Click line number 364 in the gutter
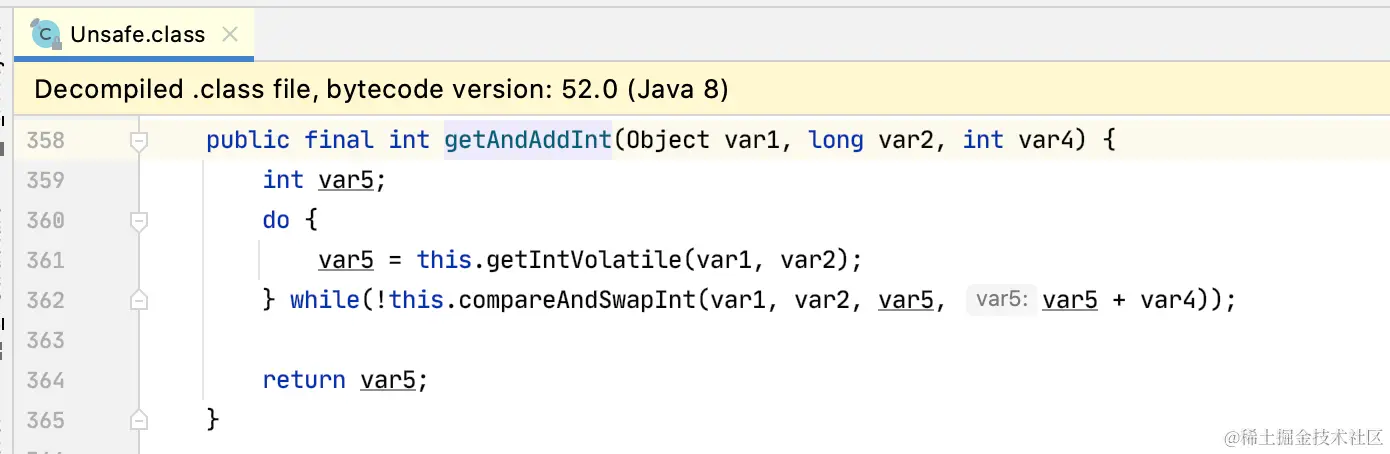Screen dimensions: 1390x454 pos(45,380)
